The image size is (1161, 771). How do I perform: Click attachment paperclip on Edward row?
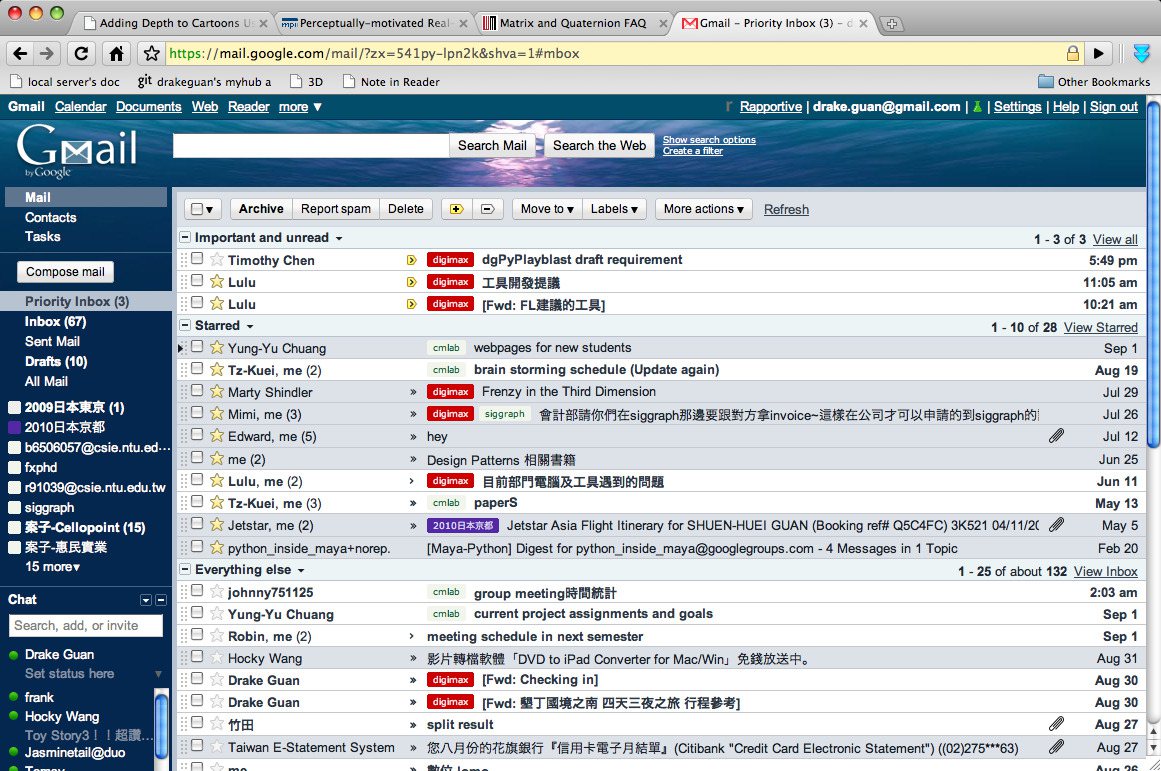pyautogui.click(x=1056, y=436)
